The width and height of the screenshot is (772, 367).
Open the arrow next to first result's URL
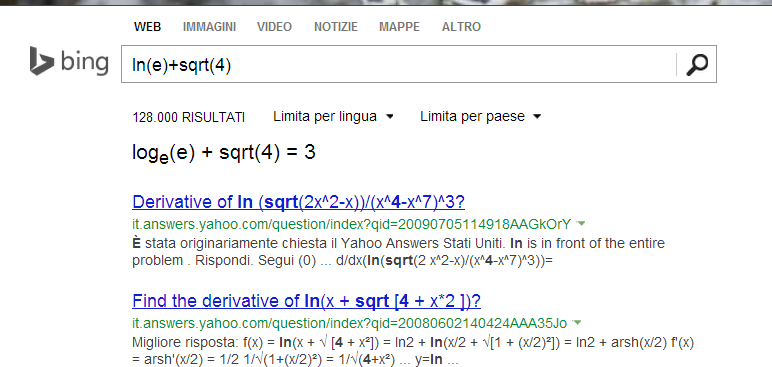tap(581, 224)
